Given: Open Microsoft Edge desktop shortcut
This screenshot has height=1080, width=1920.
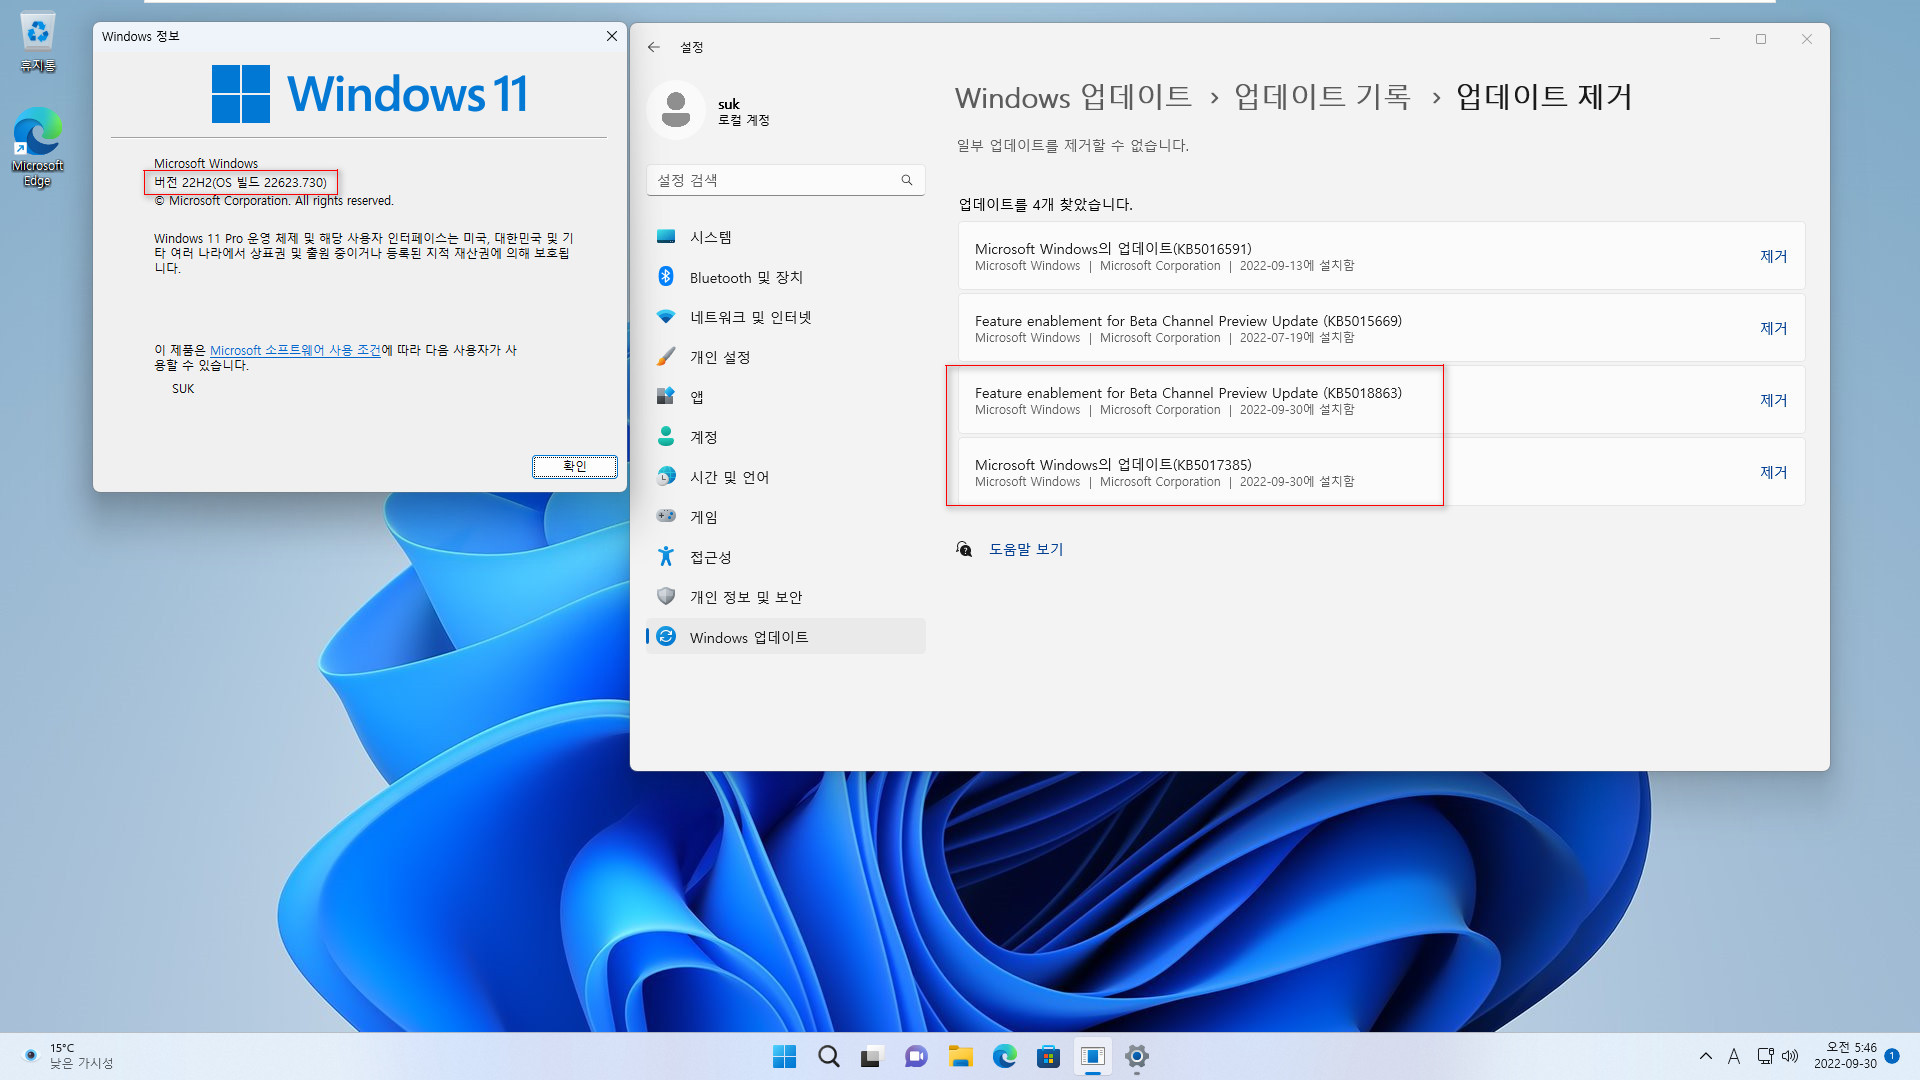Looking at the screenshot, I should pos(38,147).
